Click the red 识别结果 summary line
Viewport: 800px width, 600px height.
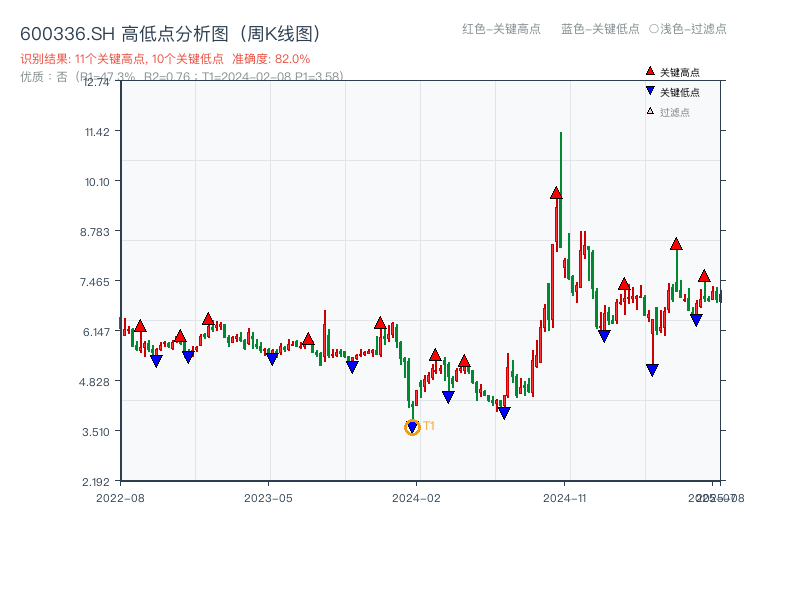coord(165,59)
